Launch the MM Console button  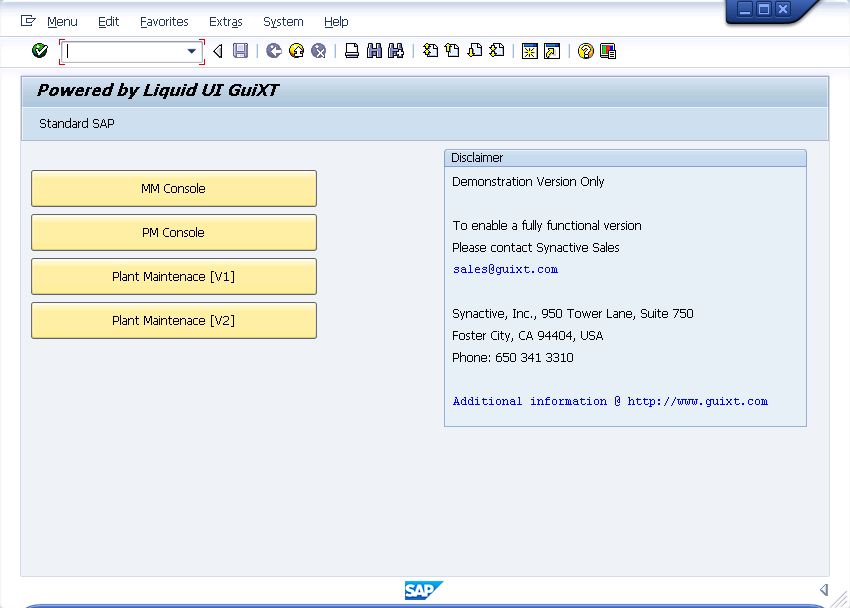[174, 189]
